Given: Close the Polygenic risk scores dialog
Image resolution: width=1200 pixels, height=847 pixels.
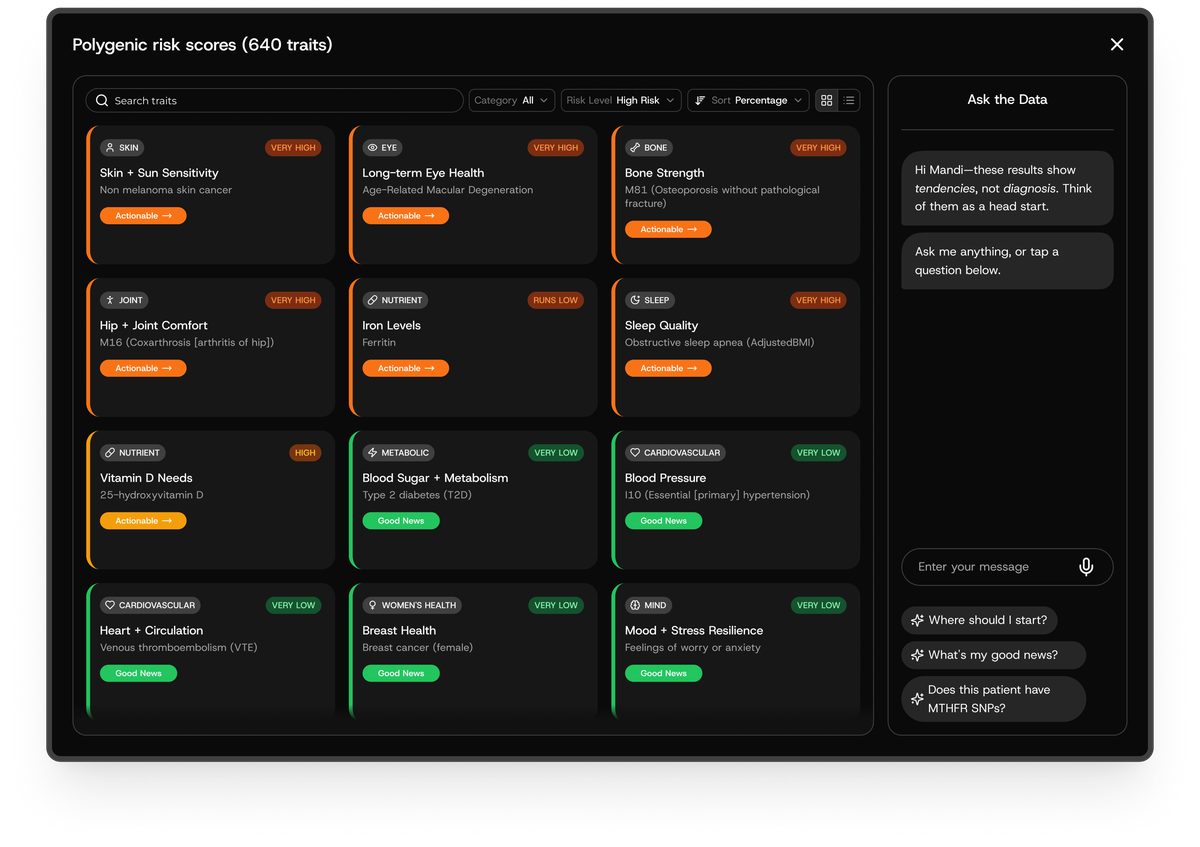Looking at the screenshot, I should (1117, 44).
